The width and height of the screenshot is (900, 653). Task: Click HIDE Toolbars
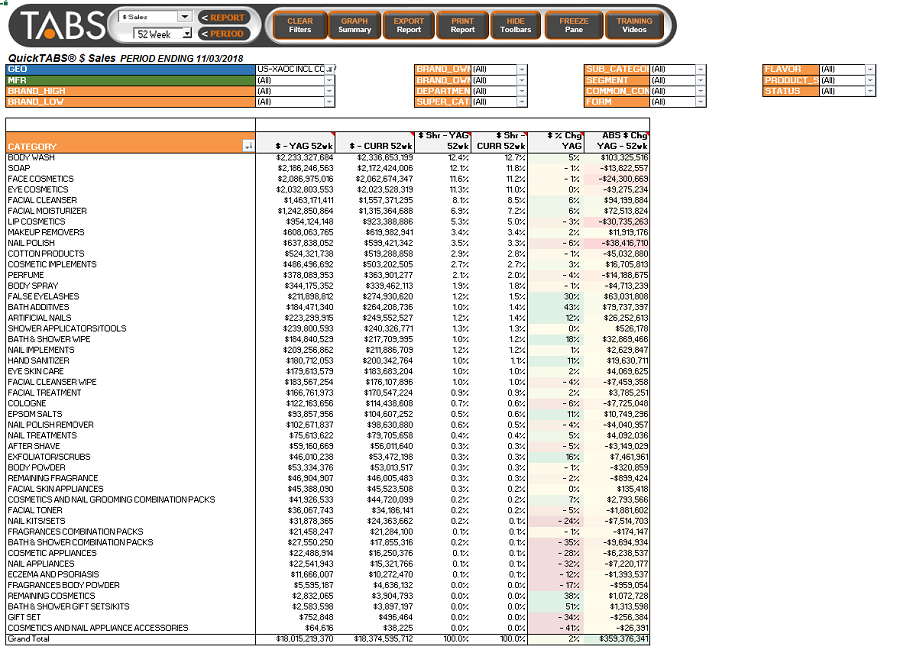[x=515, y=25]
